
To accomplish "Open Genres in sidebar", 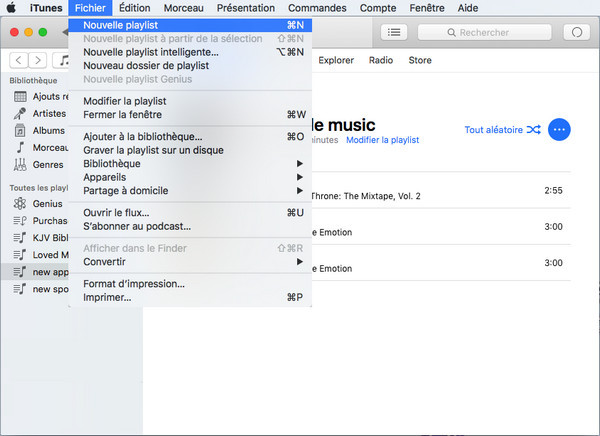I will point(39,165).
